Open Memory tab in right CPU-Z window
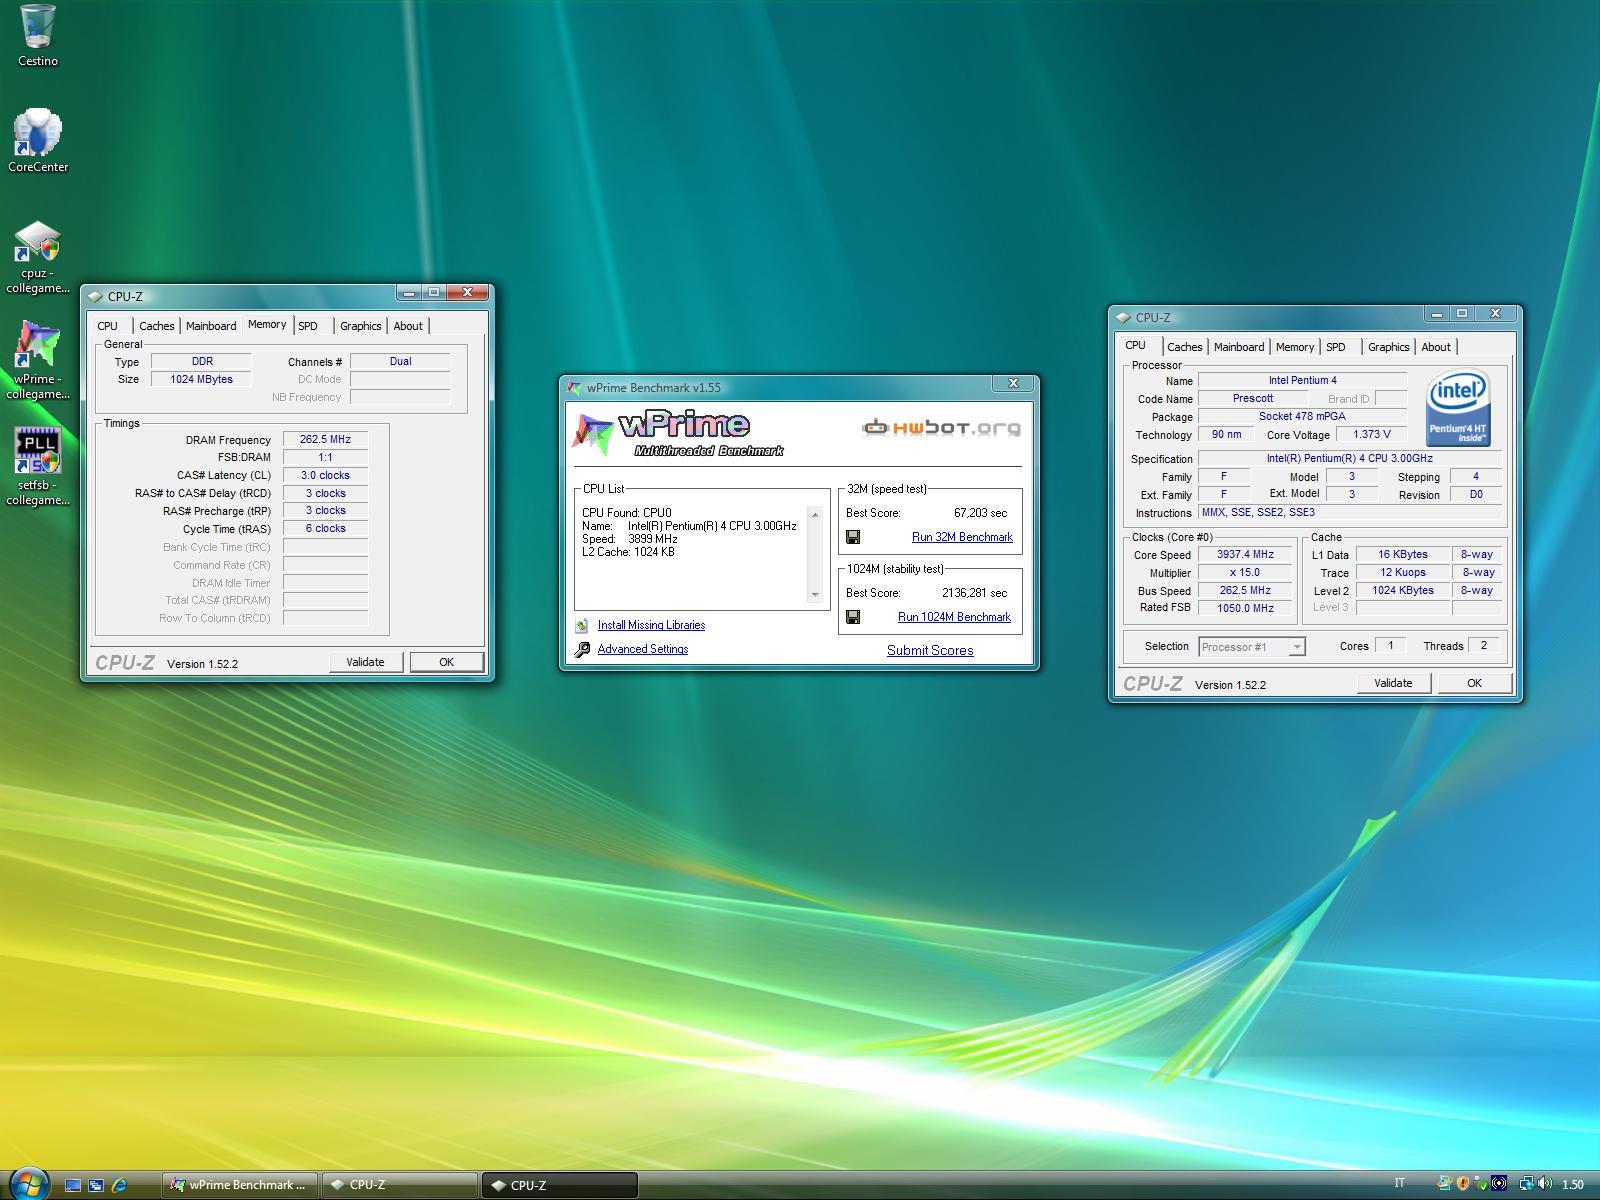1600x1200 pixels. [1295, 347]
